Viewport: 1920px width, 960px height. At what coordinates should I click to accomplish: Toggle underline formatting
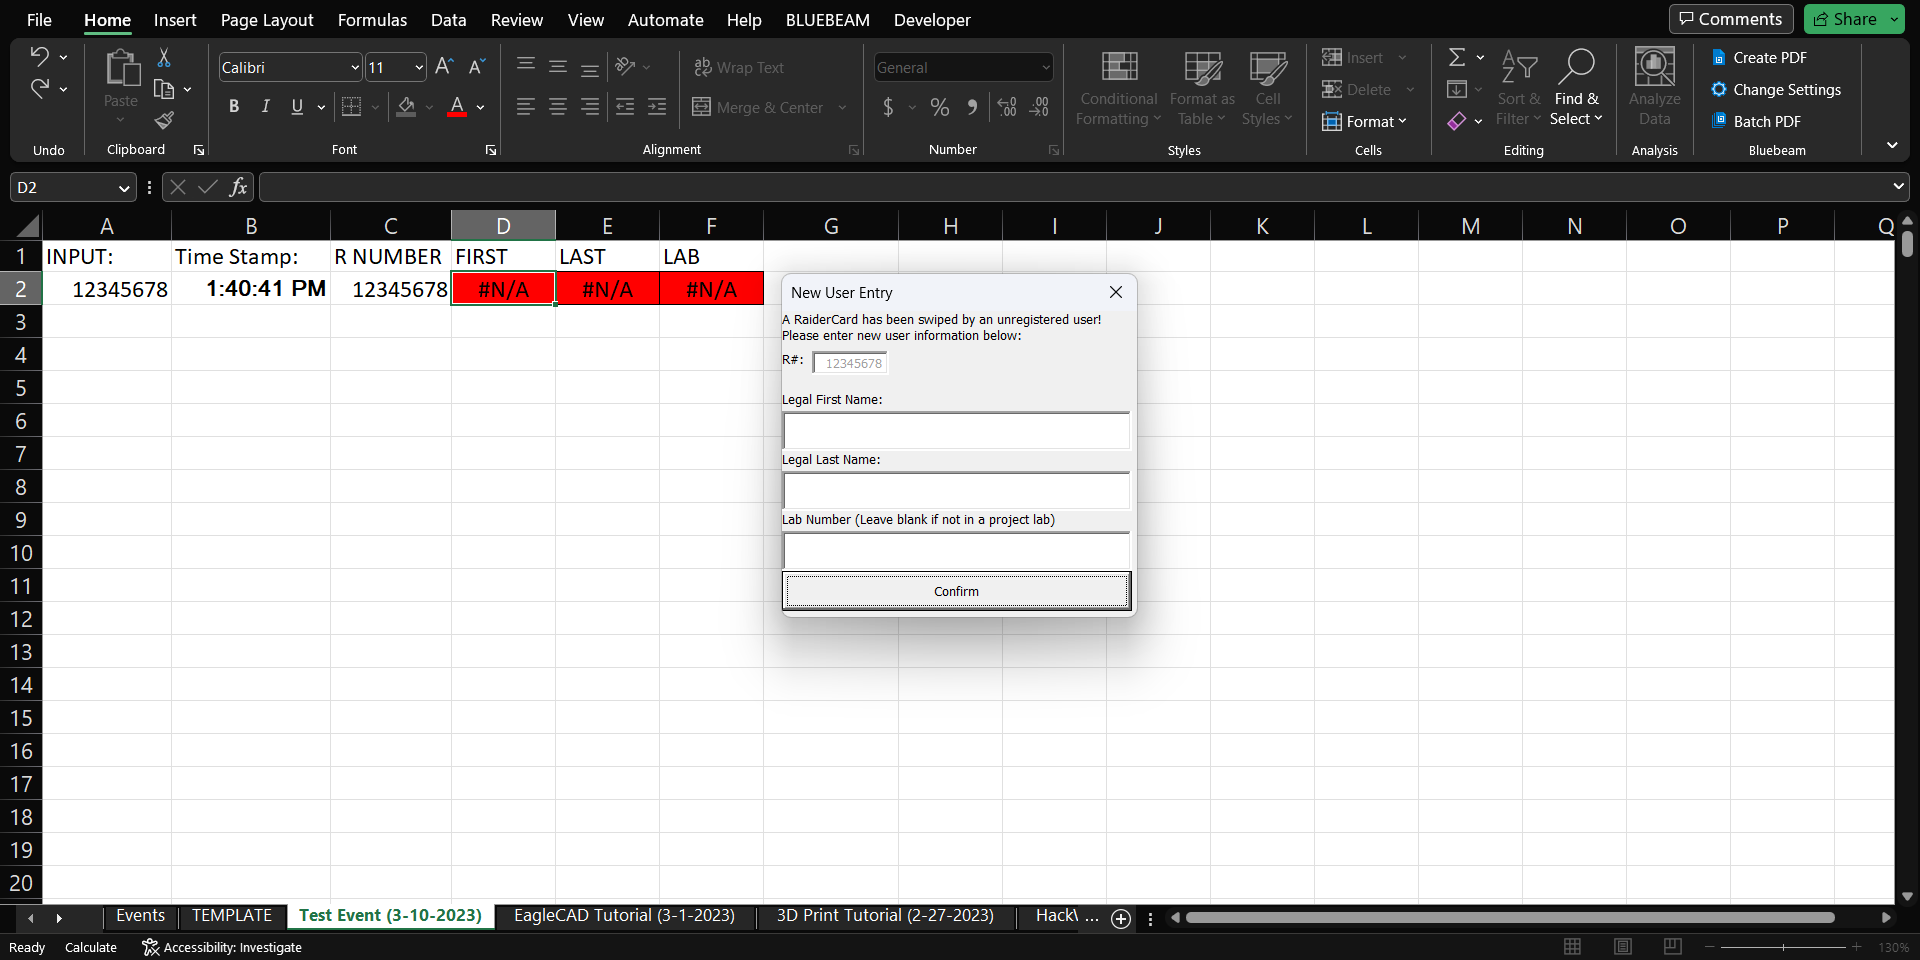tap(296, 106)
